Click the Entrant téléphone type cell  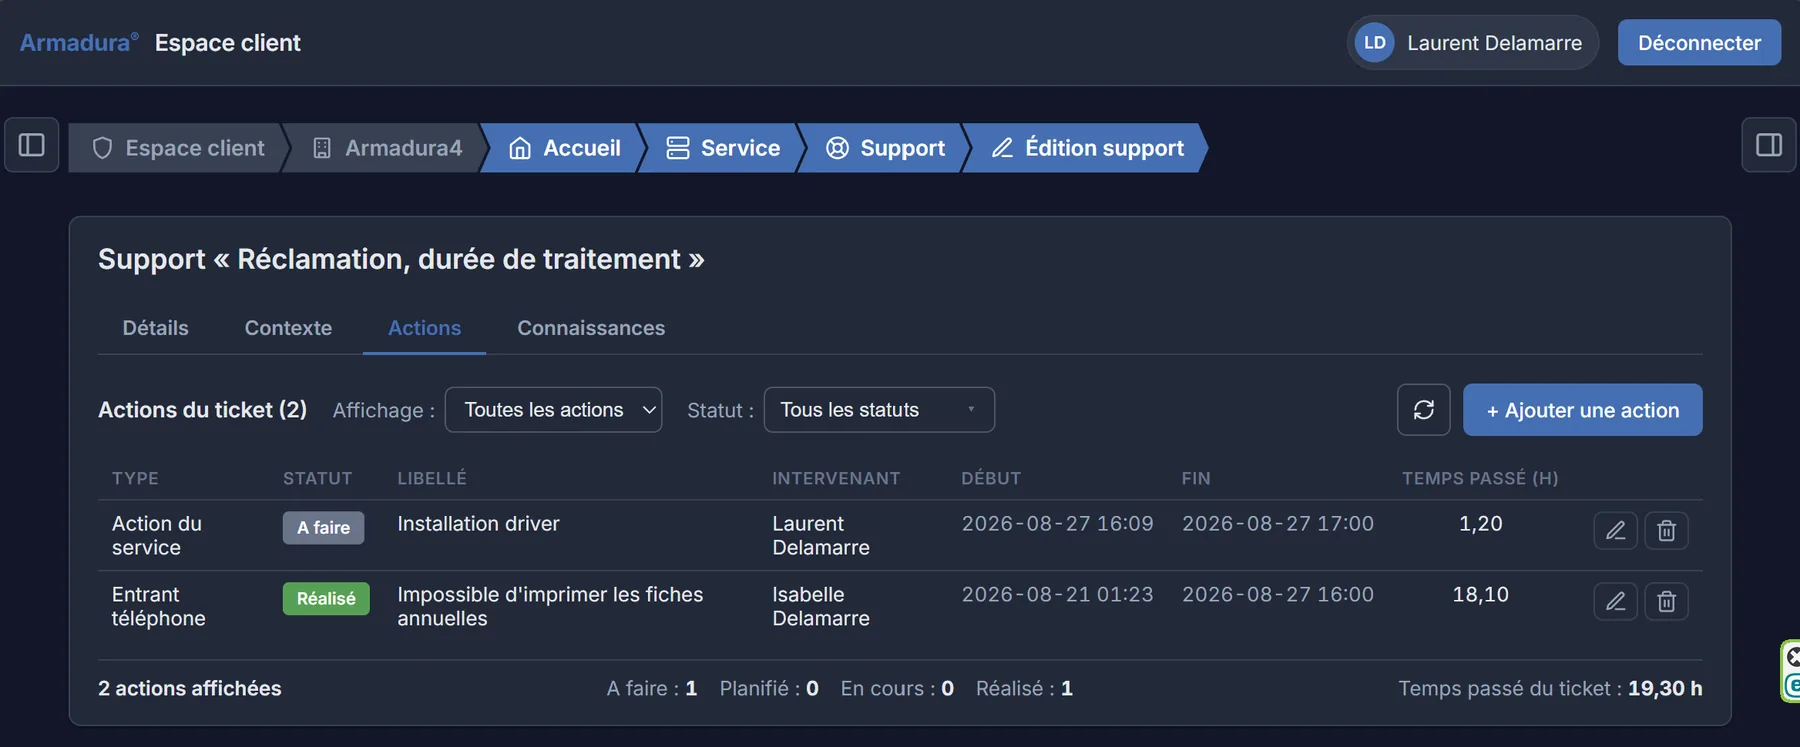158,607
